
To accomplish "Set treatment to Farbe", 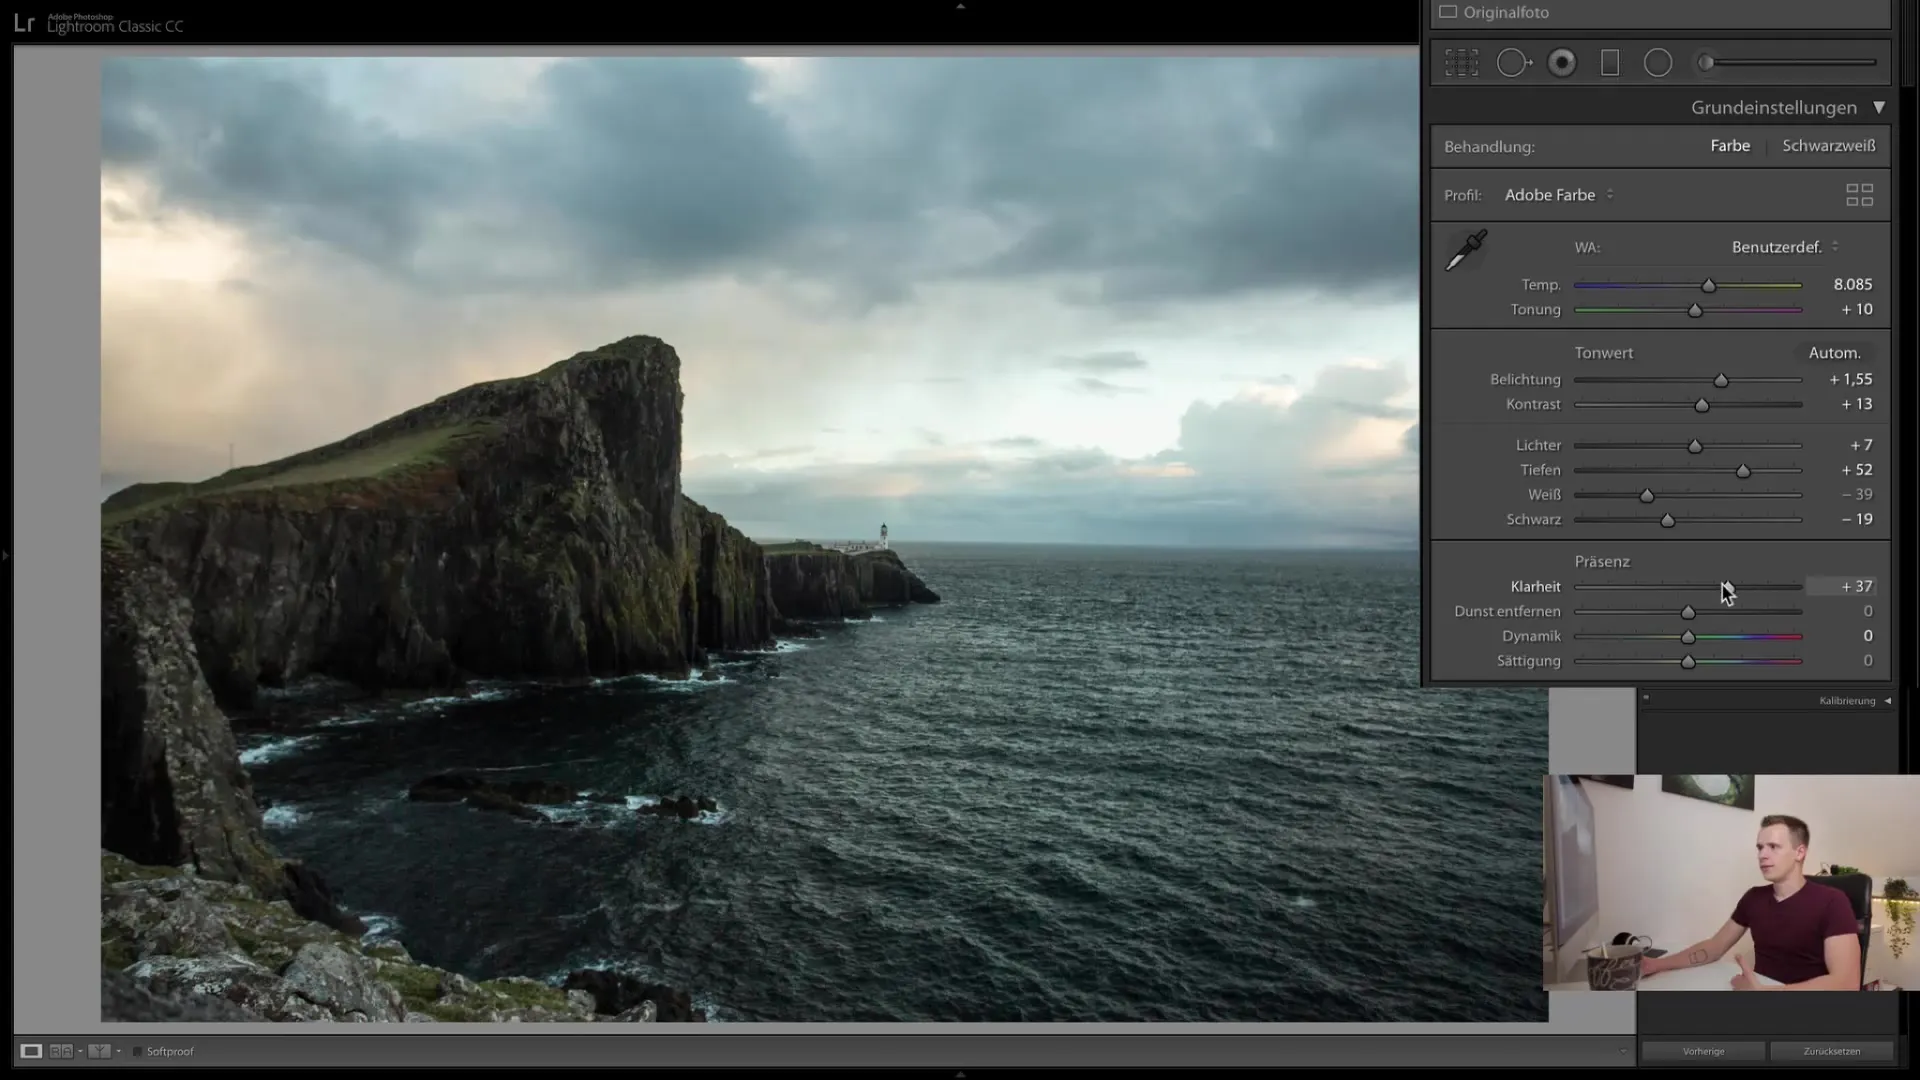I will 1730,146.
